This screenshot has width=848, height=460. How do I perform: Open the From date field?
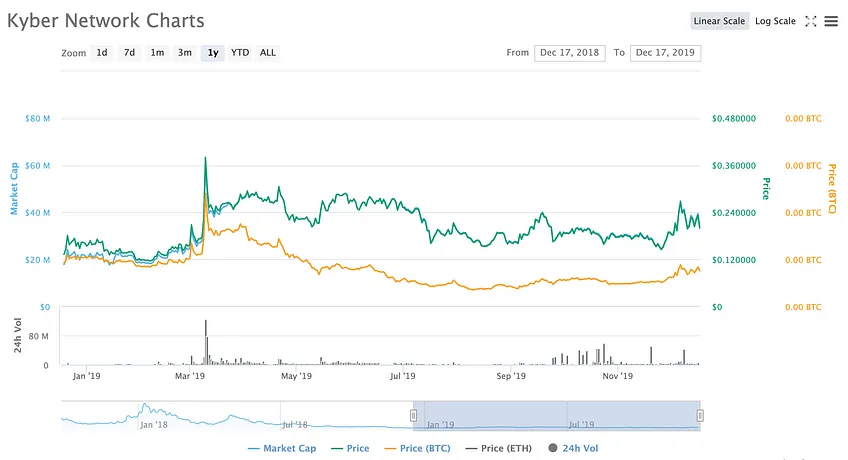(x=569, y=52)
